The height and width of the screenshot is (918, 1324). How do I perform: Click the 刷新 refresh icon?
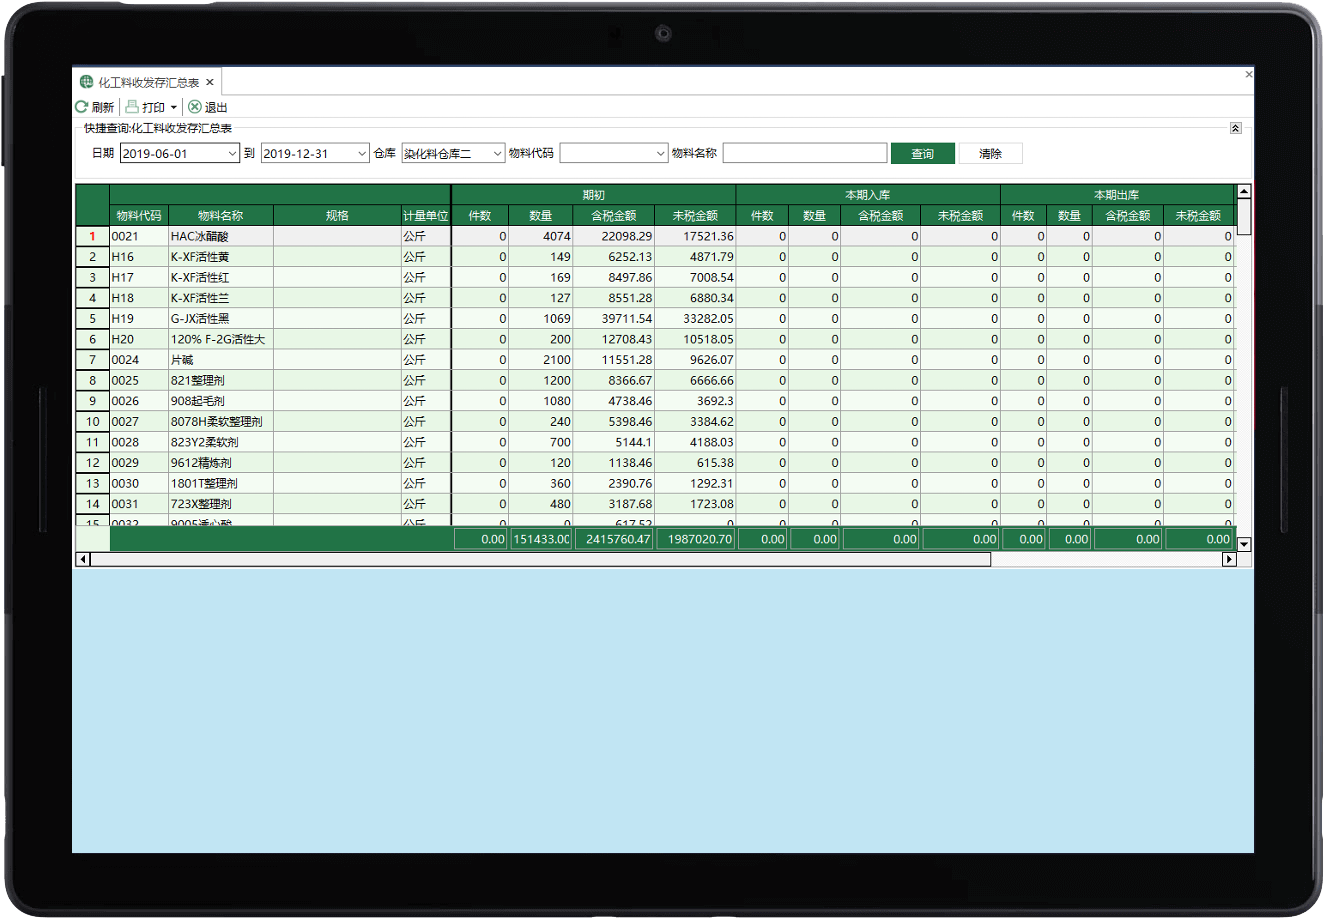point(82,107)
